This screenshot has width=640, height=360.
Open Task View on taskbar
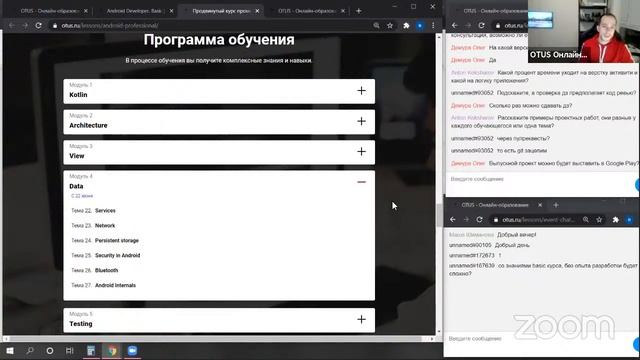70,351
